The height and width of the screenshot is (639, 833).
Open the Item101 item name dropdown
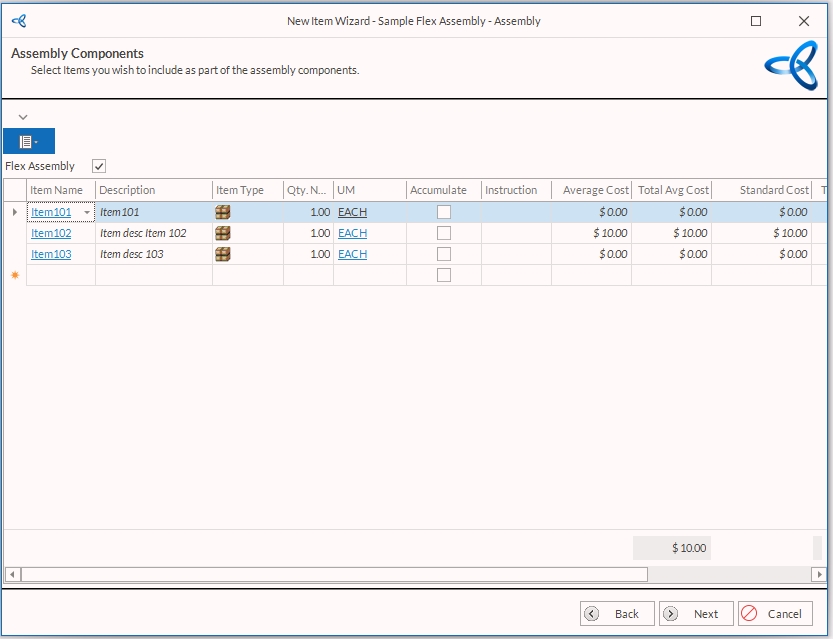click(x=87, y=213)
